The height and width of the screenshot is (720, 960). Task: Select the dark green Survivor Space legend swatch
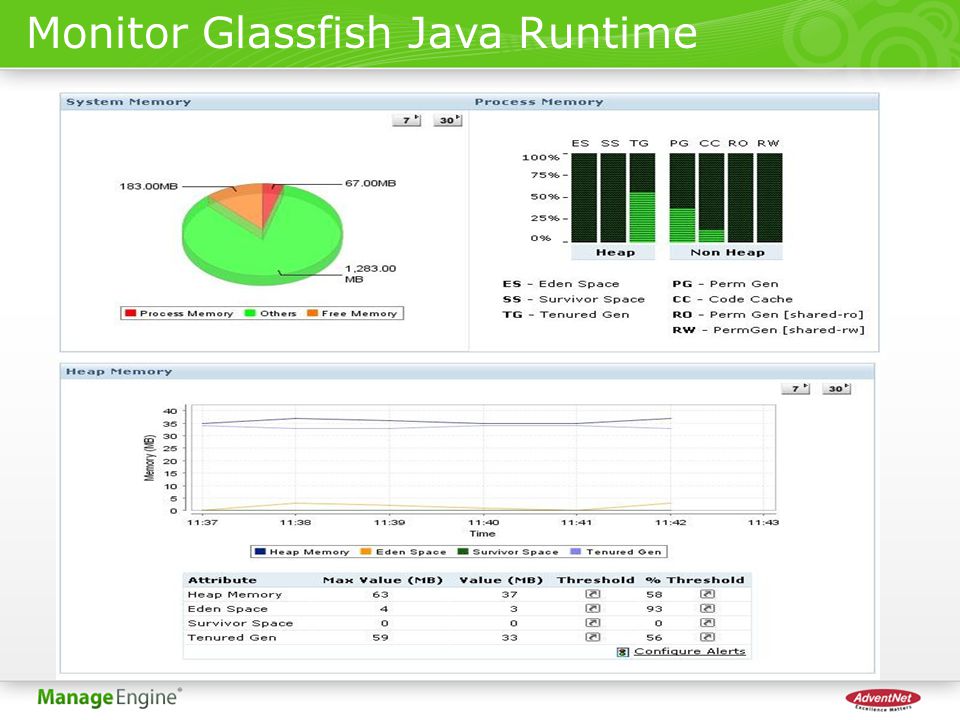click(463, 551)
